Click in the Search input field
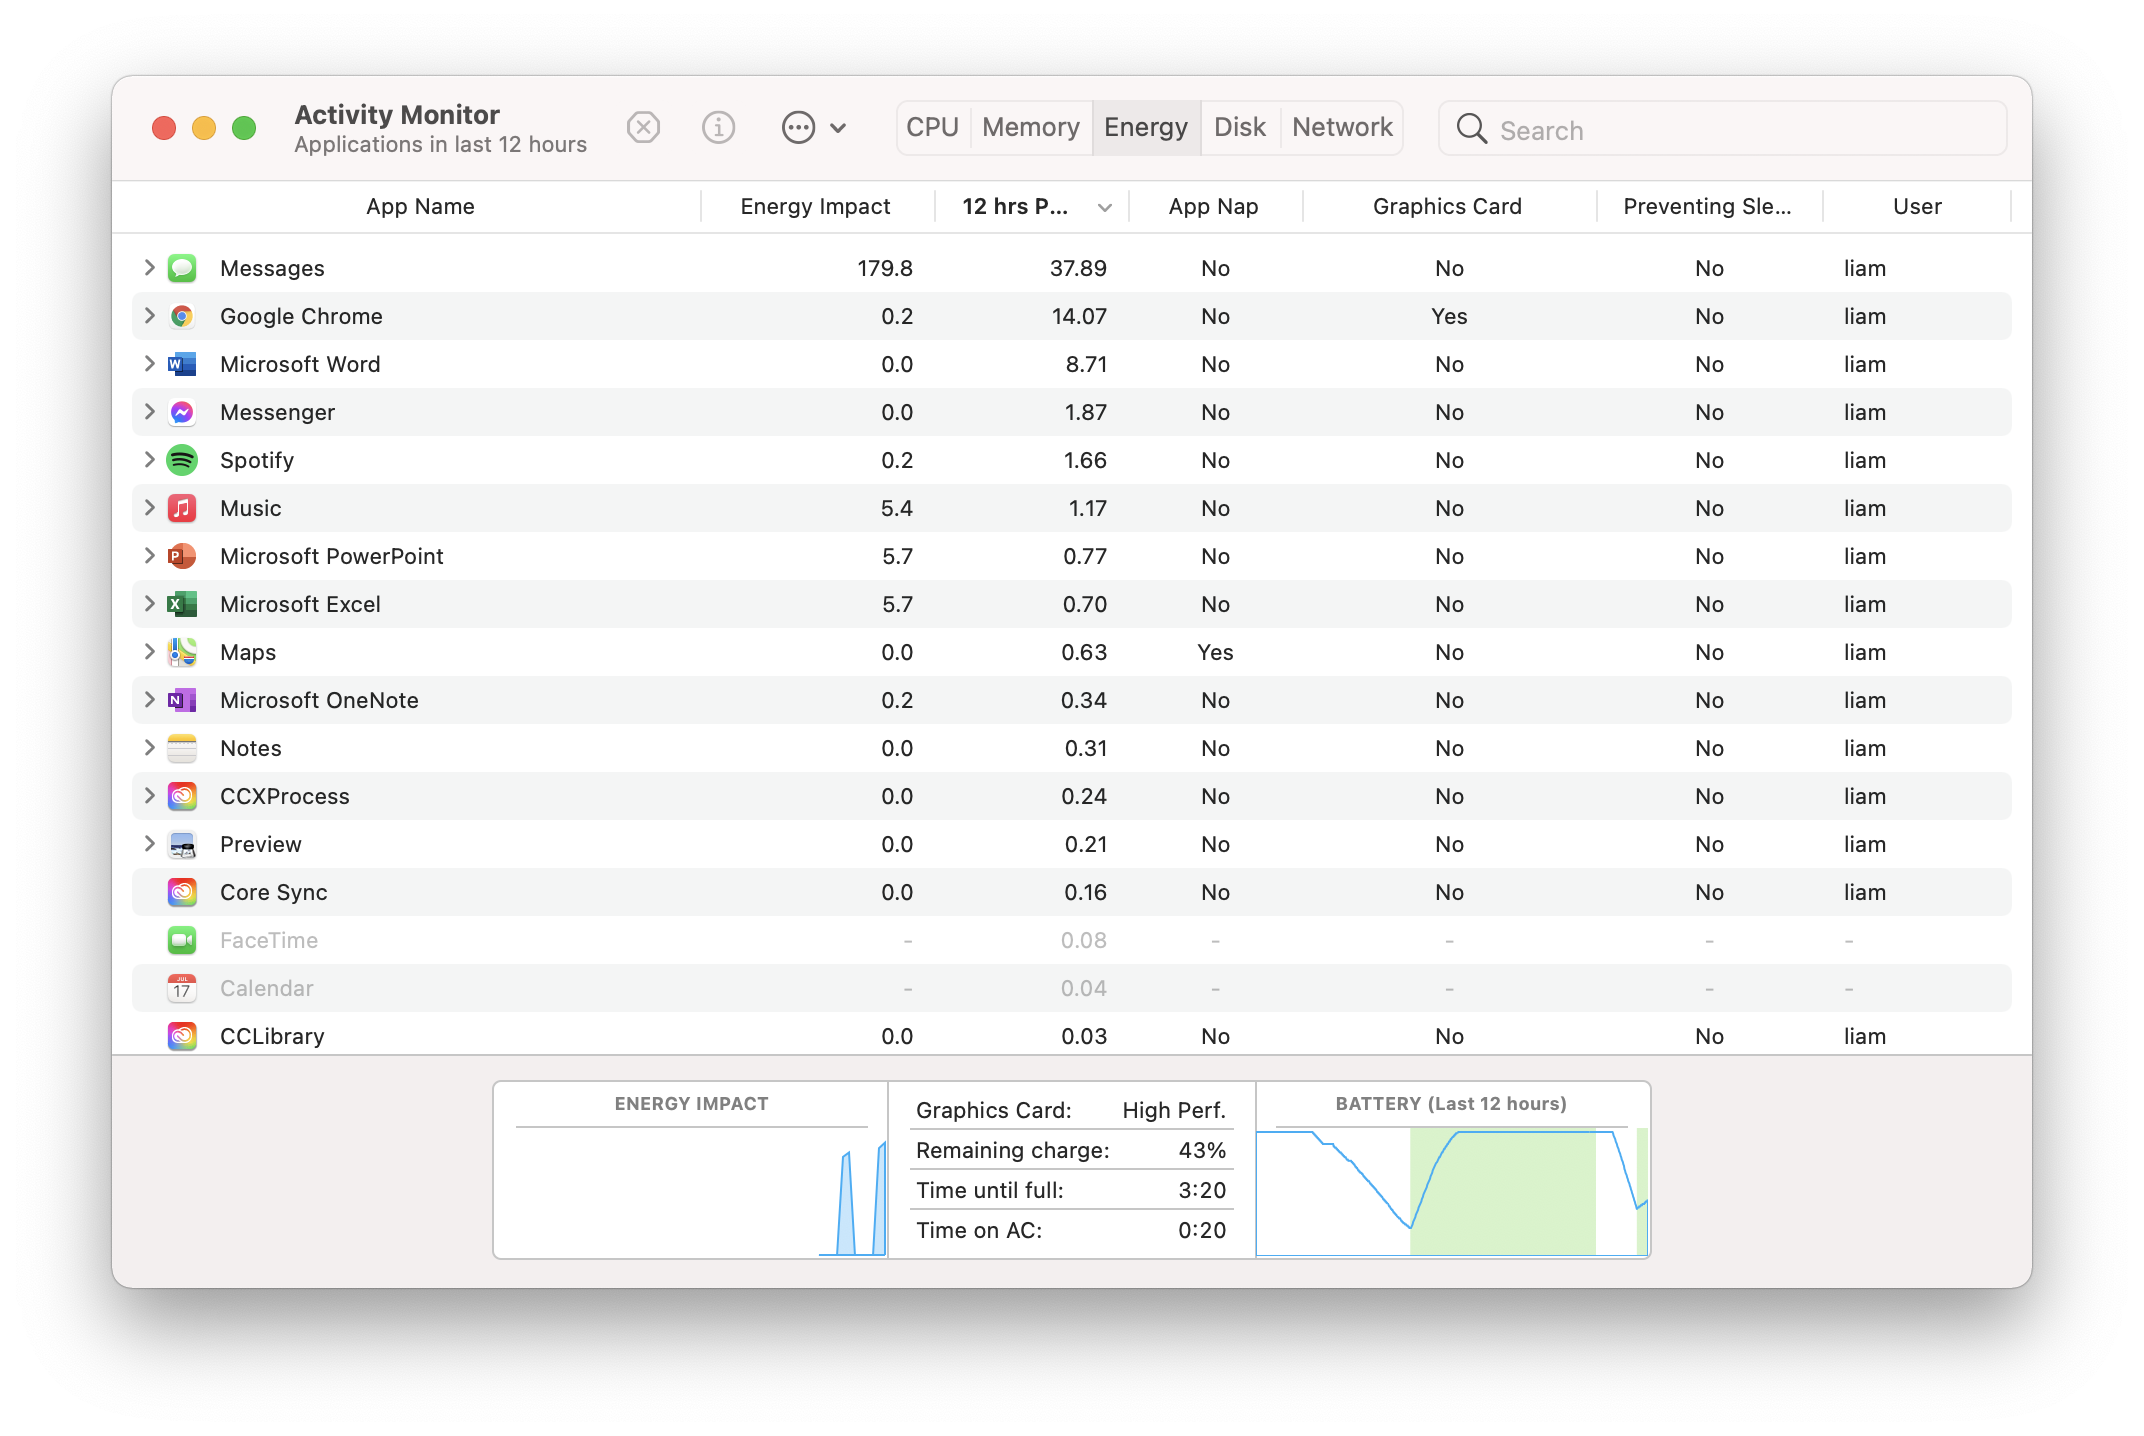The image size is (2144, 1436). click(x=1740, y=130)
